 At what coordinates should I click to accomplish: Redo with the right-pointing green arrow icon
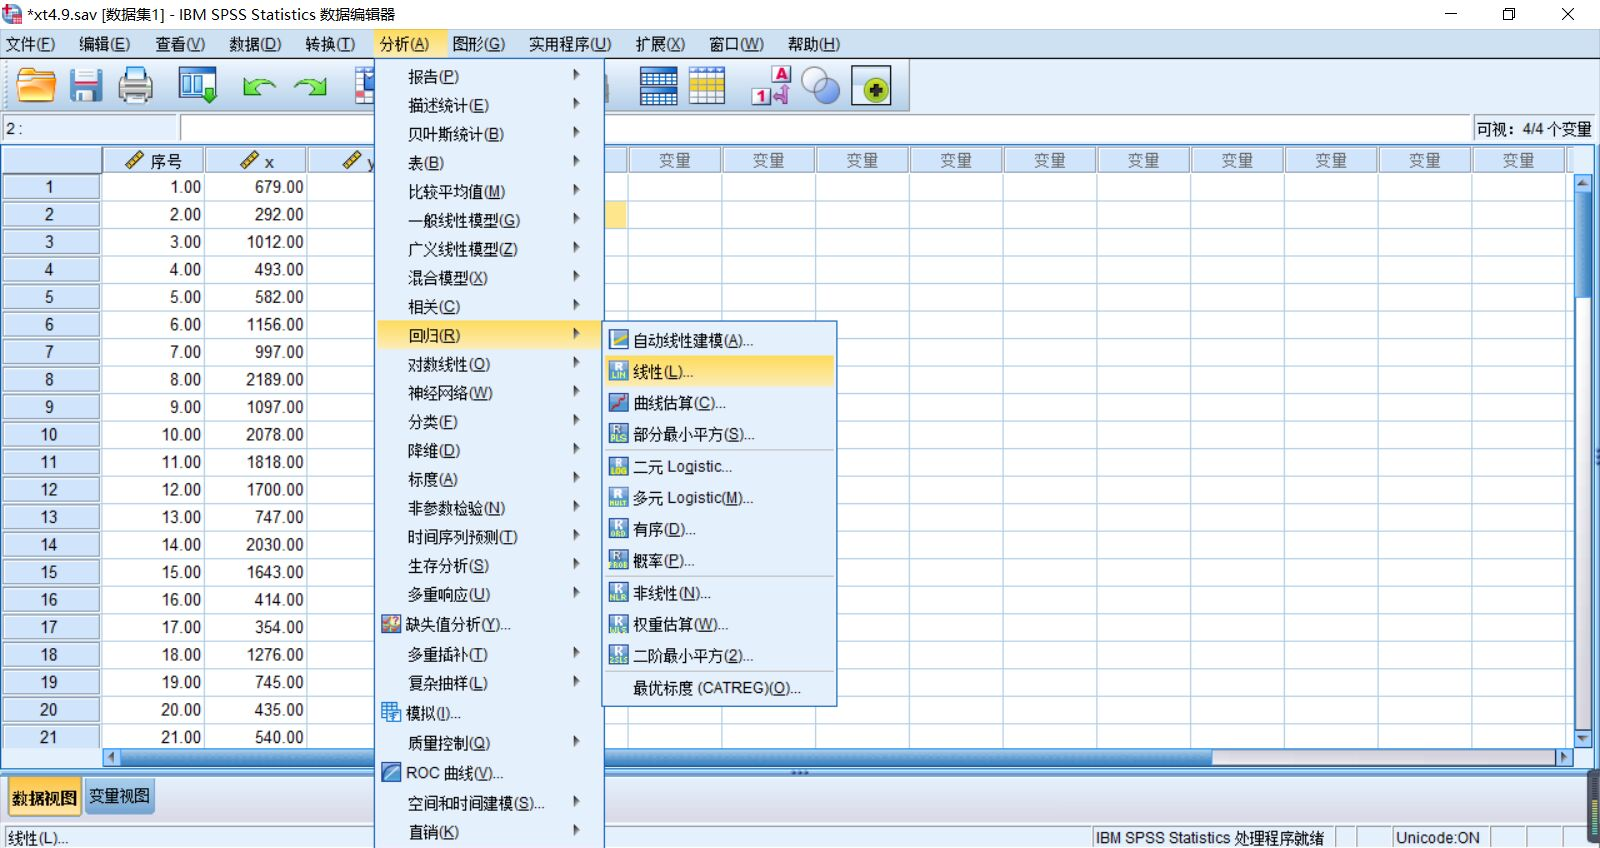click(x=310, y=87)
